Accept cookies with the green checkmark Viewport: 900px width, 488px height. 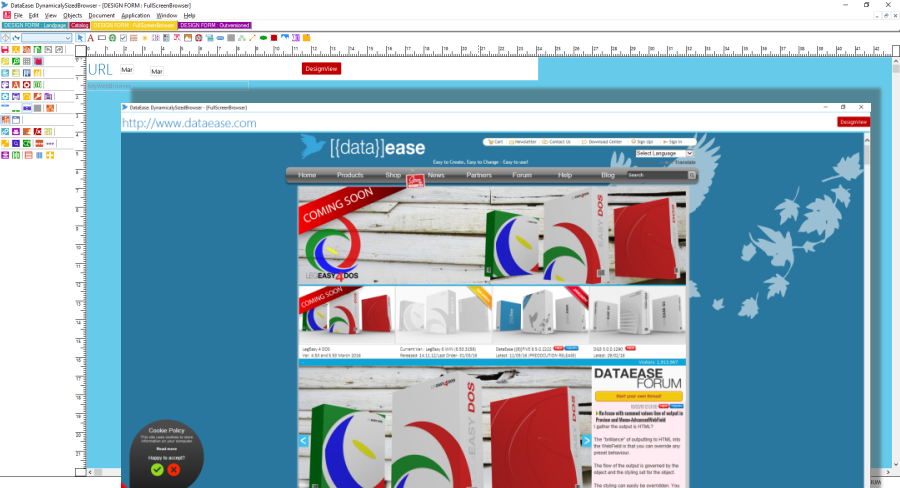(157, 470)
